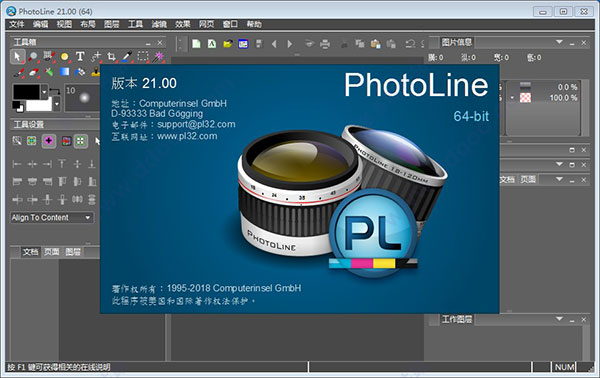
Task: Select the zoom magnifier tool
Action: 33,57
